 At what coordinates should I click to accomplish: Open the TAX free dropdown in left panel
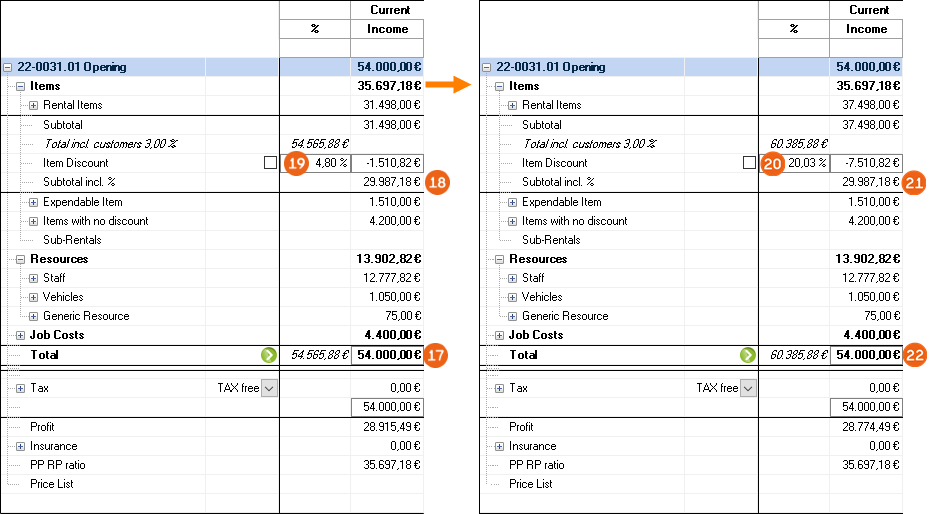click(x=269, y=388)
